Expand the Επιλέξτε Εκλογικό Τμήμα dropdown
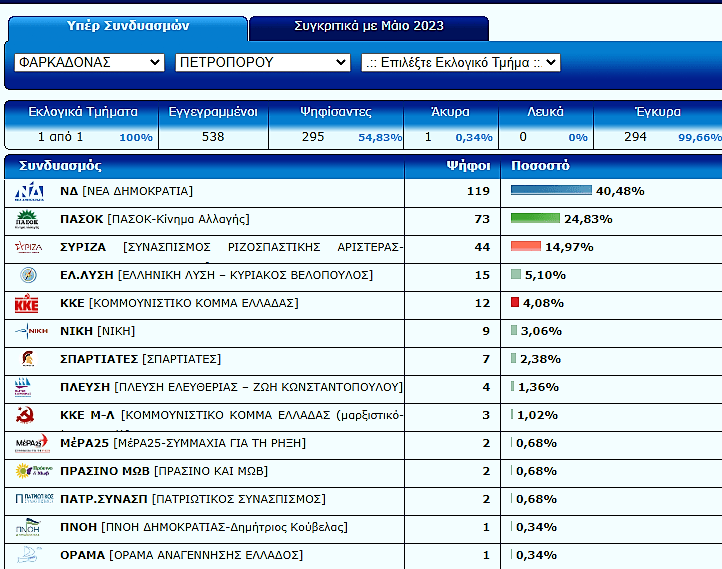722x569 pixels. (x=460, y=63)
